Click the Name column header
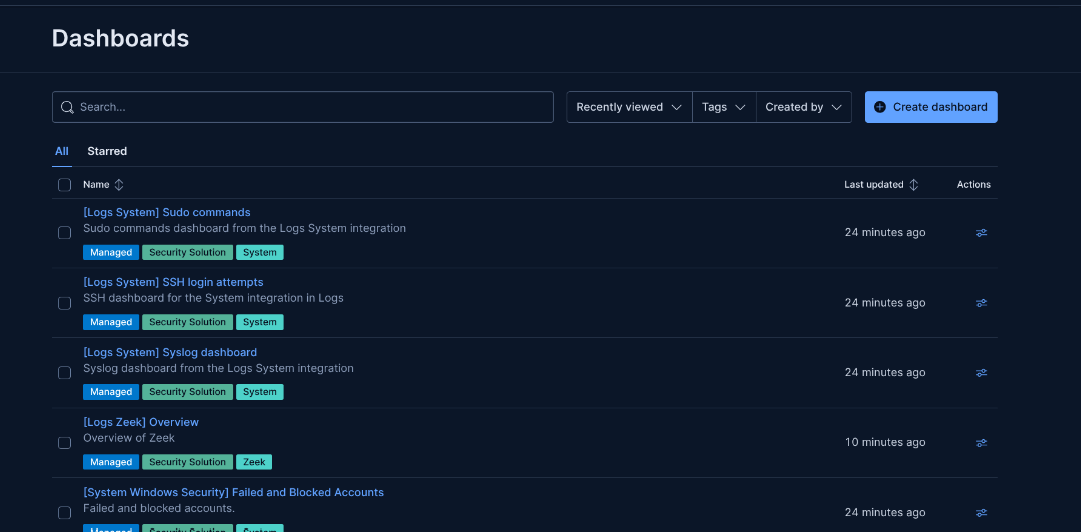 point(97,185)
